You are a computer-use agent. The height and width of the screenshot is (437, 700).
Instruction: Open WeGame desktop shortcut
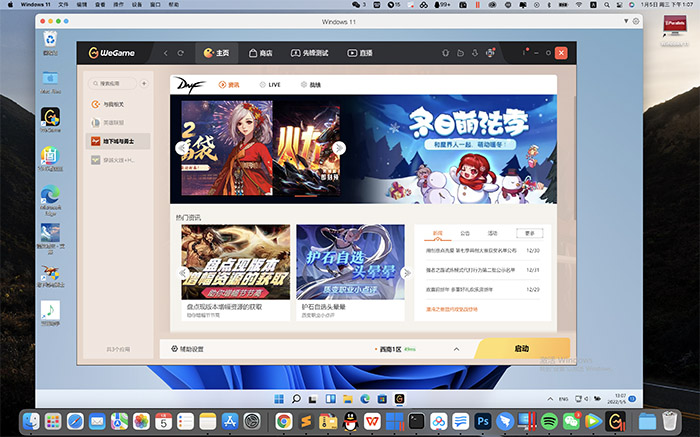[50, 120]
